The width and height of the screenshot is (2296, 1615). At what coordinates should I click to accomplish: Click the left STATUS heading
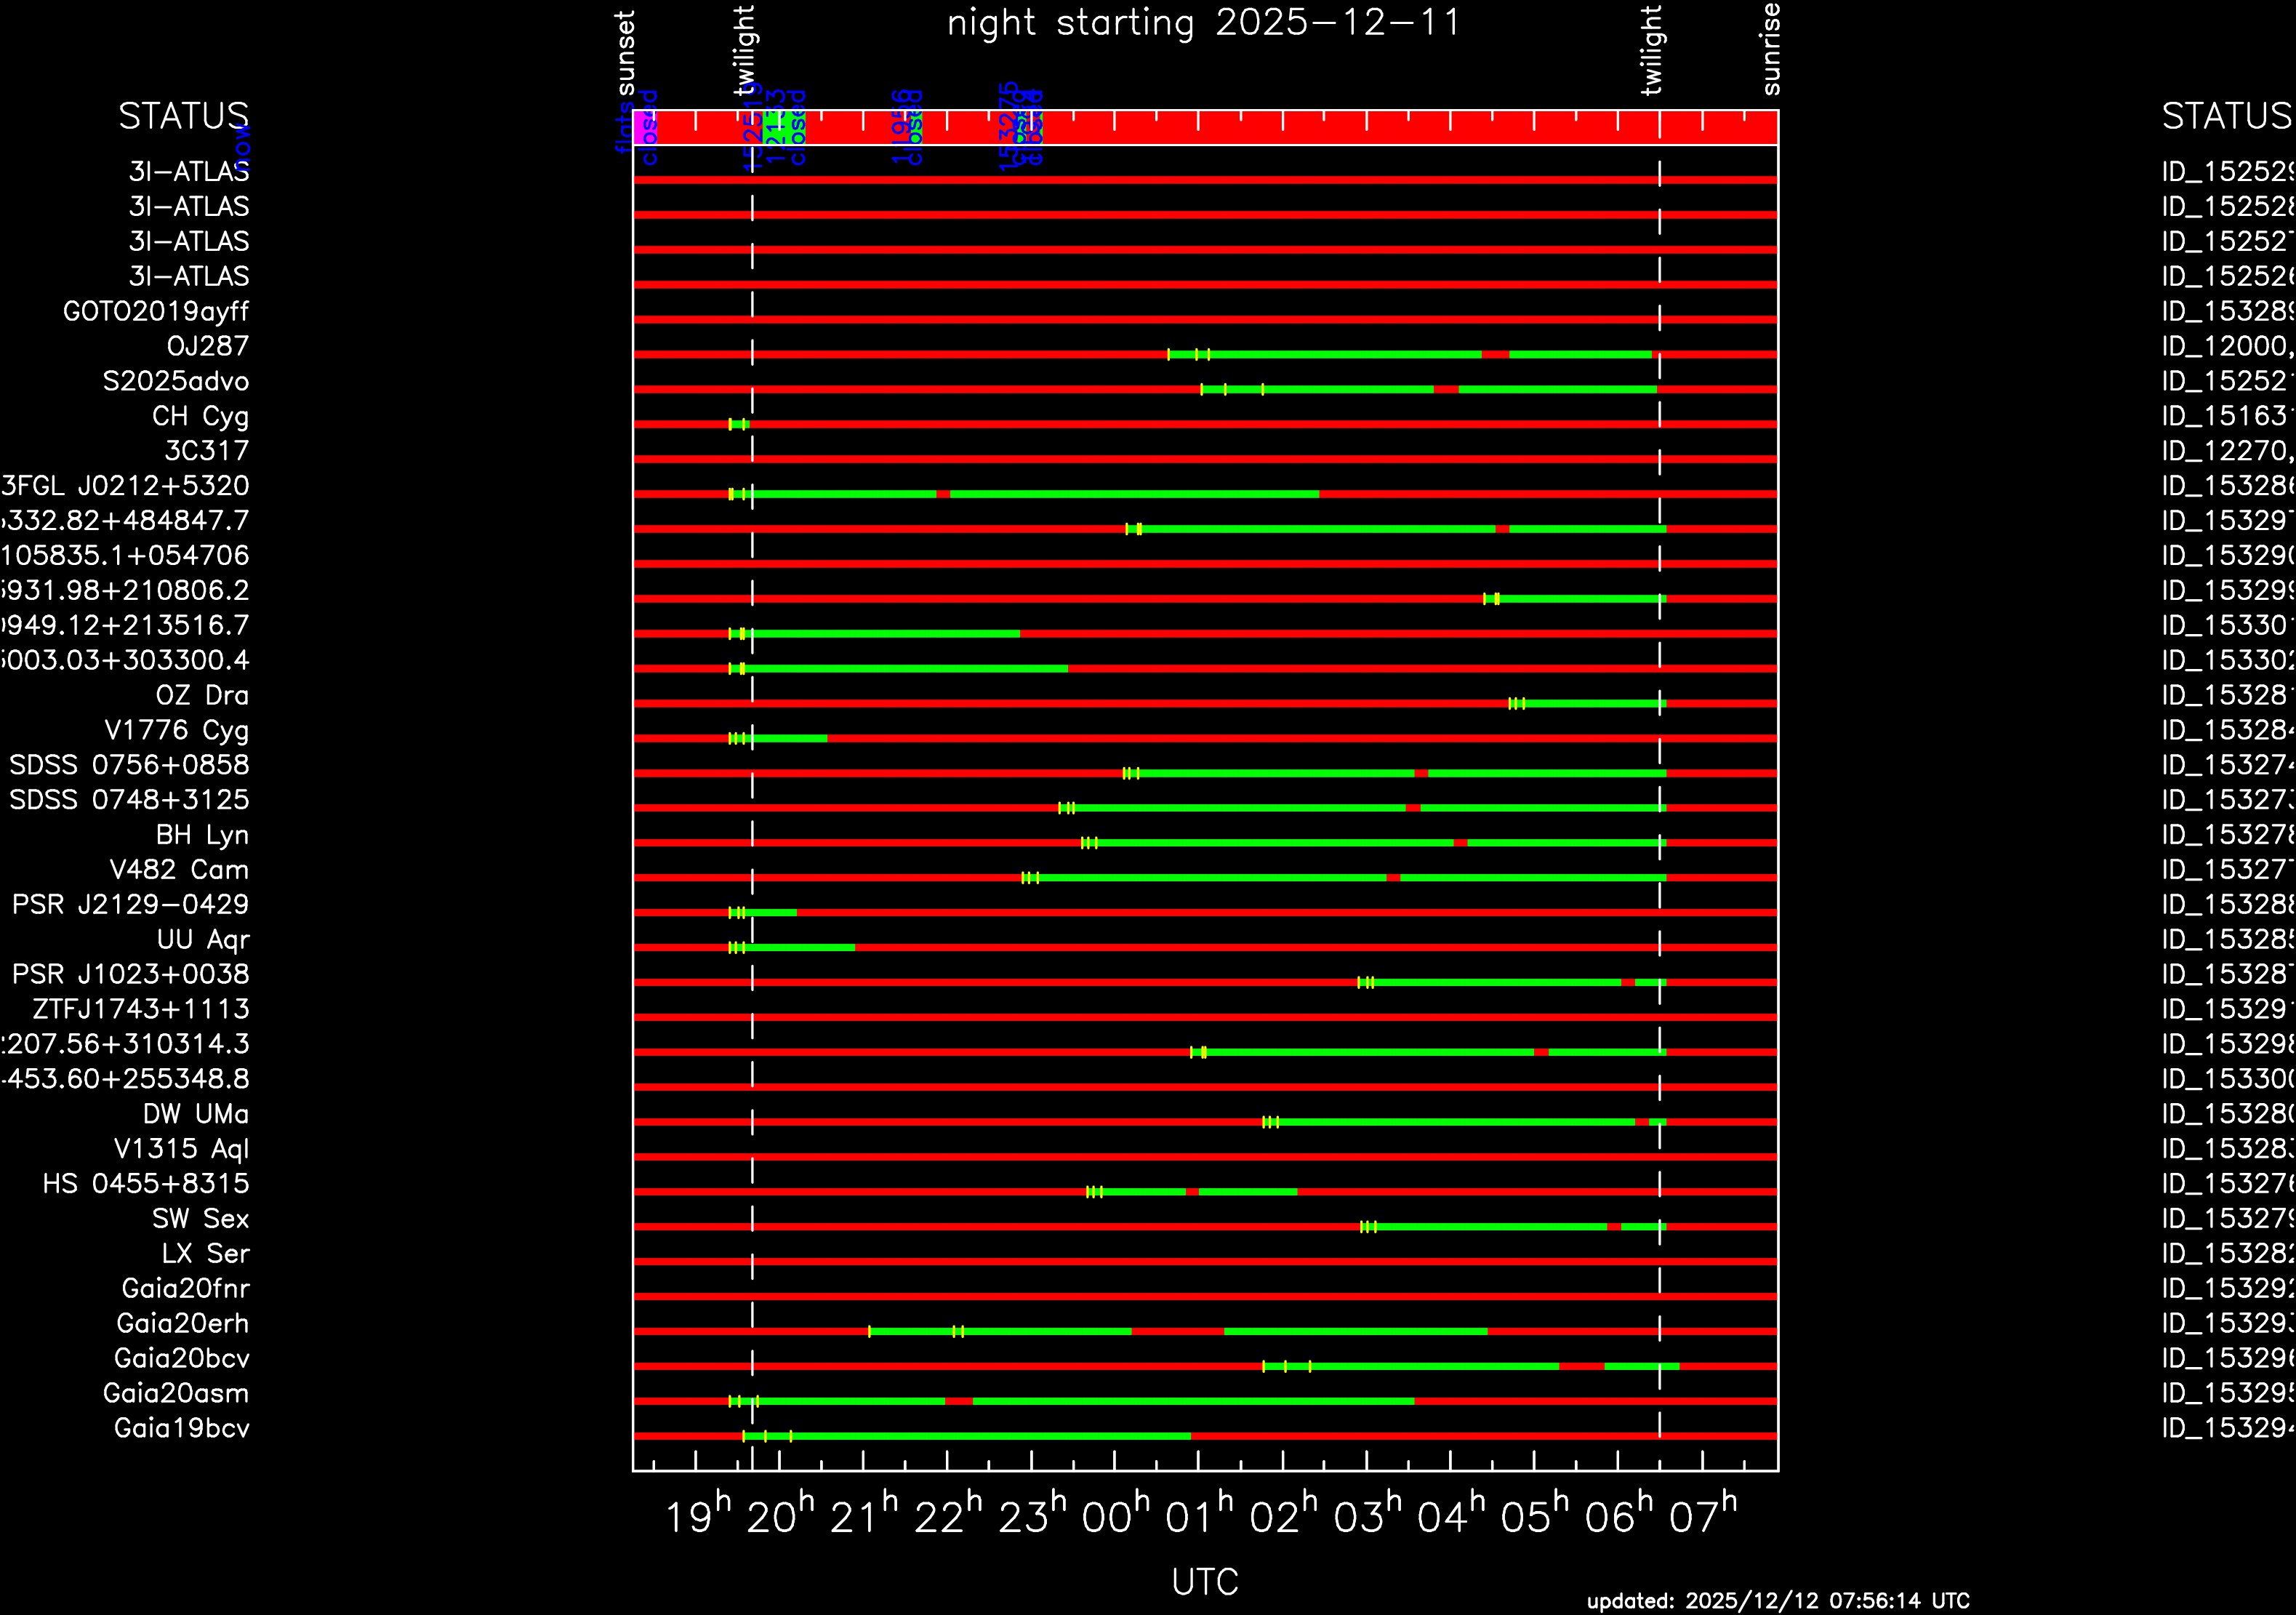pyautogui.click(x=183, y=116)
